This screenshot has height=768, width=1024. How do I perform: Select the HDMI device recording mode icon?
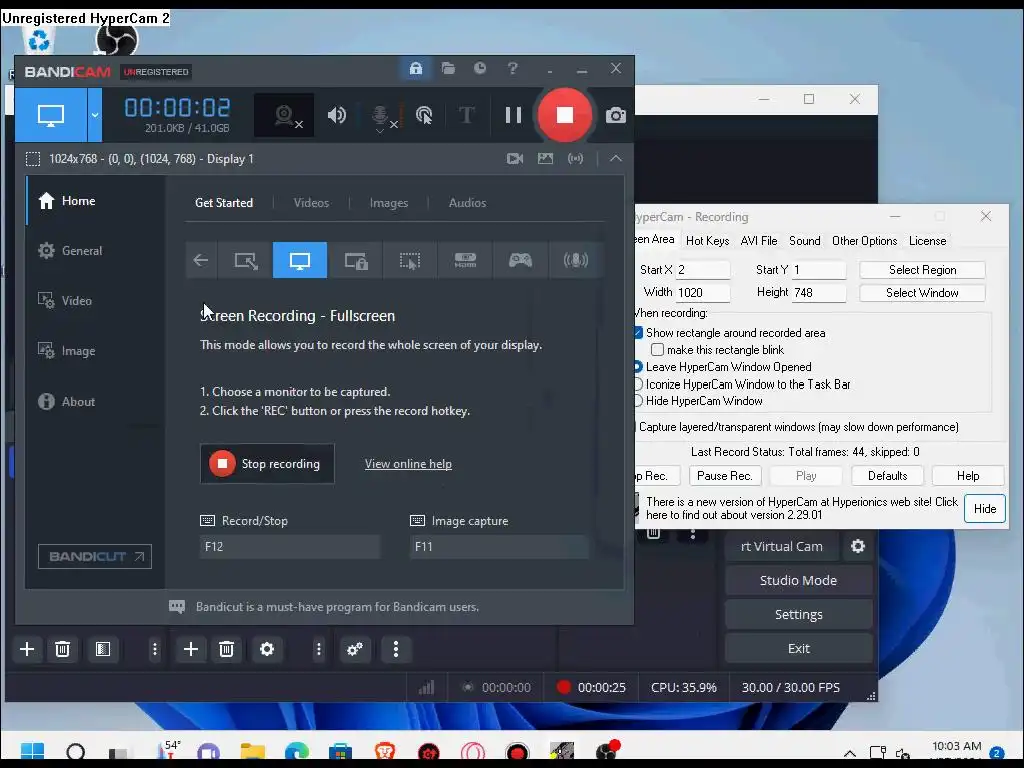pos(465,260)
